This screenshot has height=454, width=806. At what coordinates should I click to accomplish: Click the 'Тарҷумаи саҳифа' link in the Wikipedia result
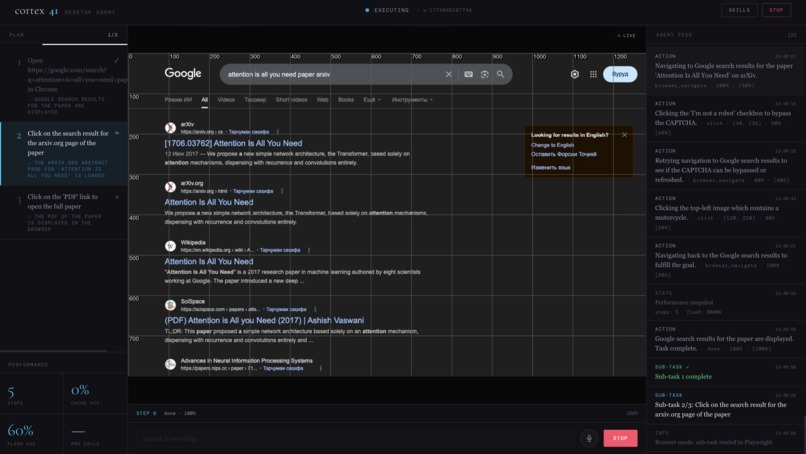tap(280, 250)
